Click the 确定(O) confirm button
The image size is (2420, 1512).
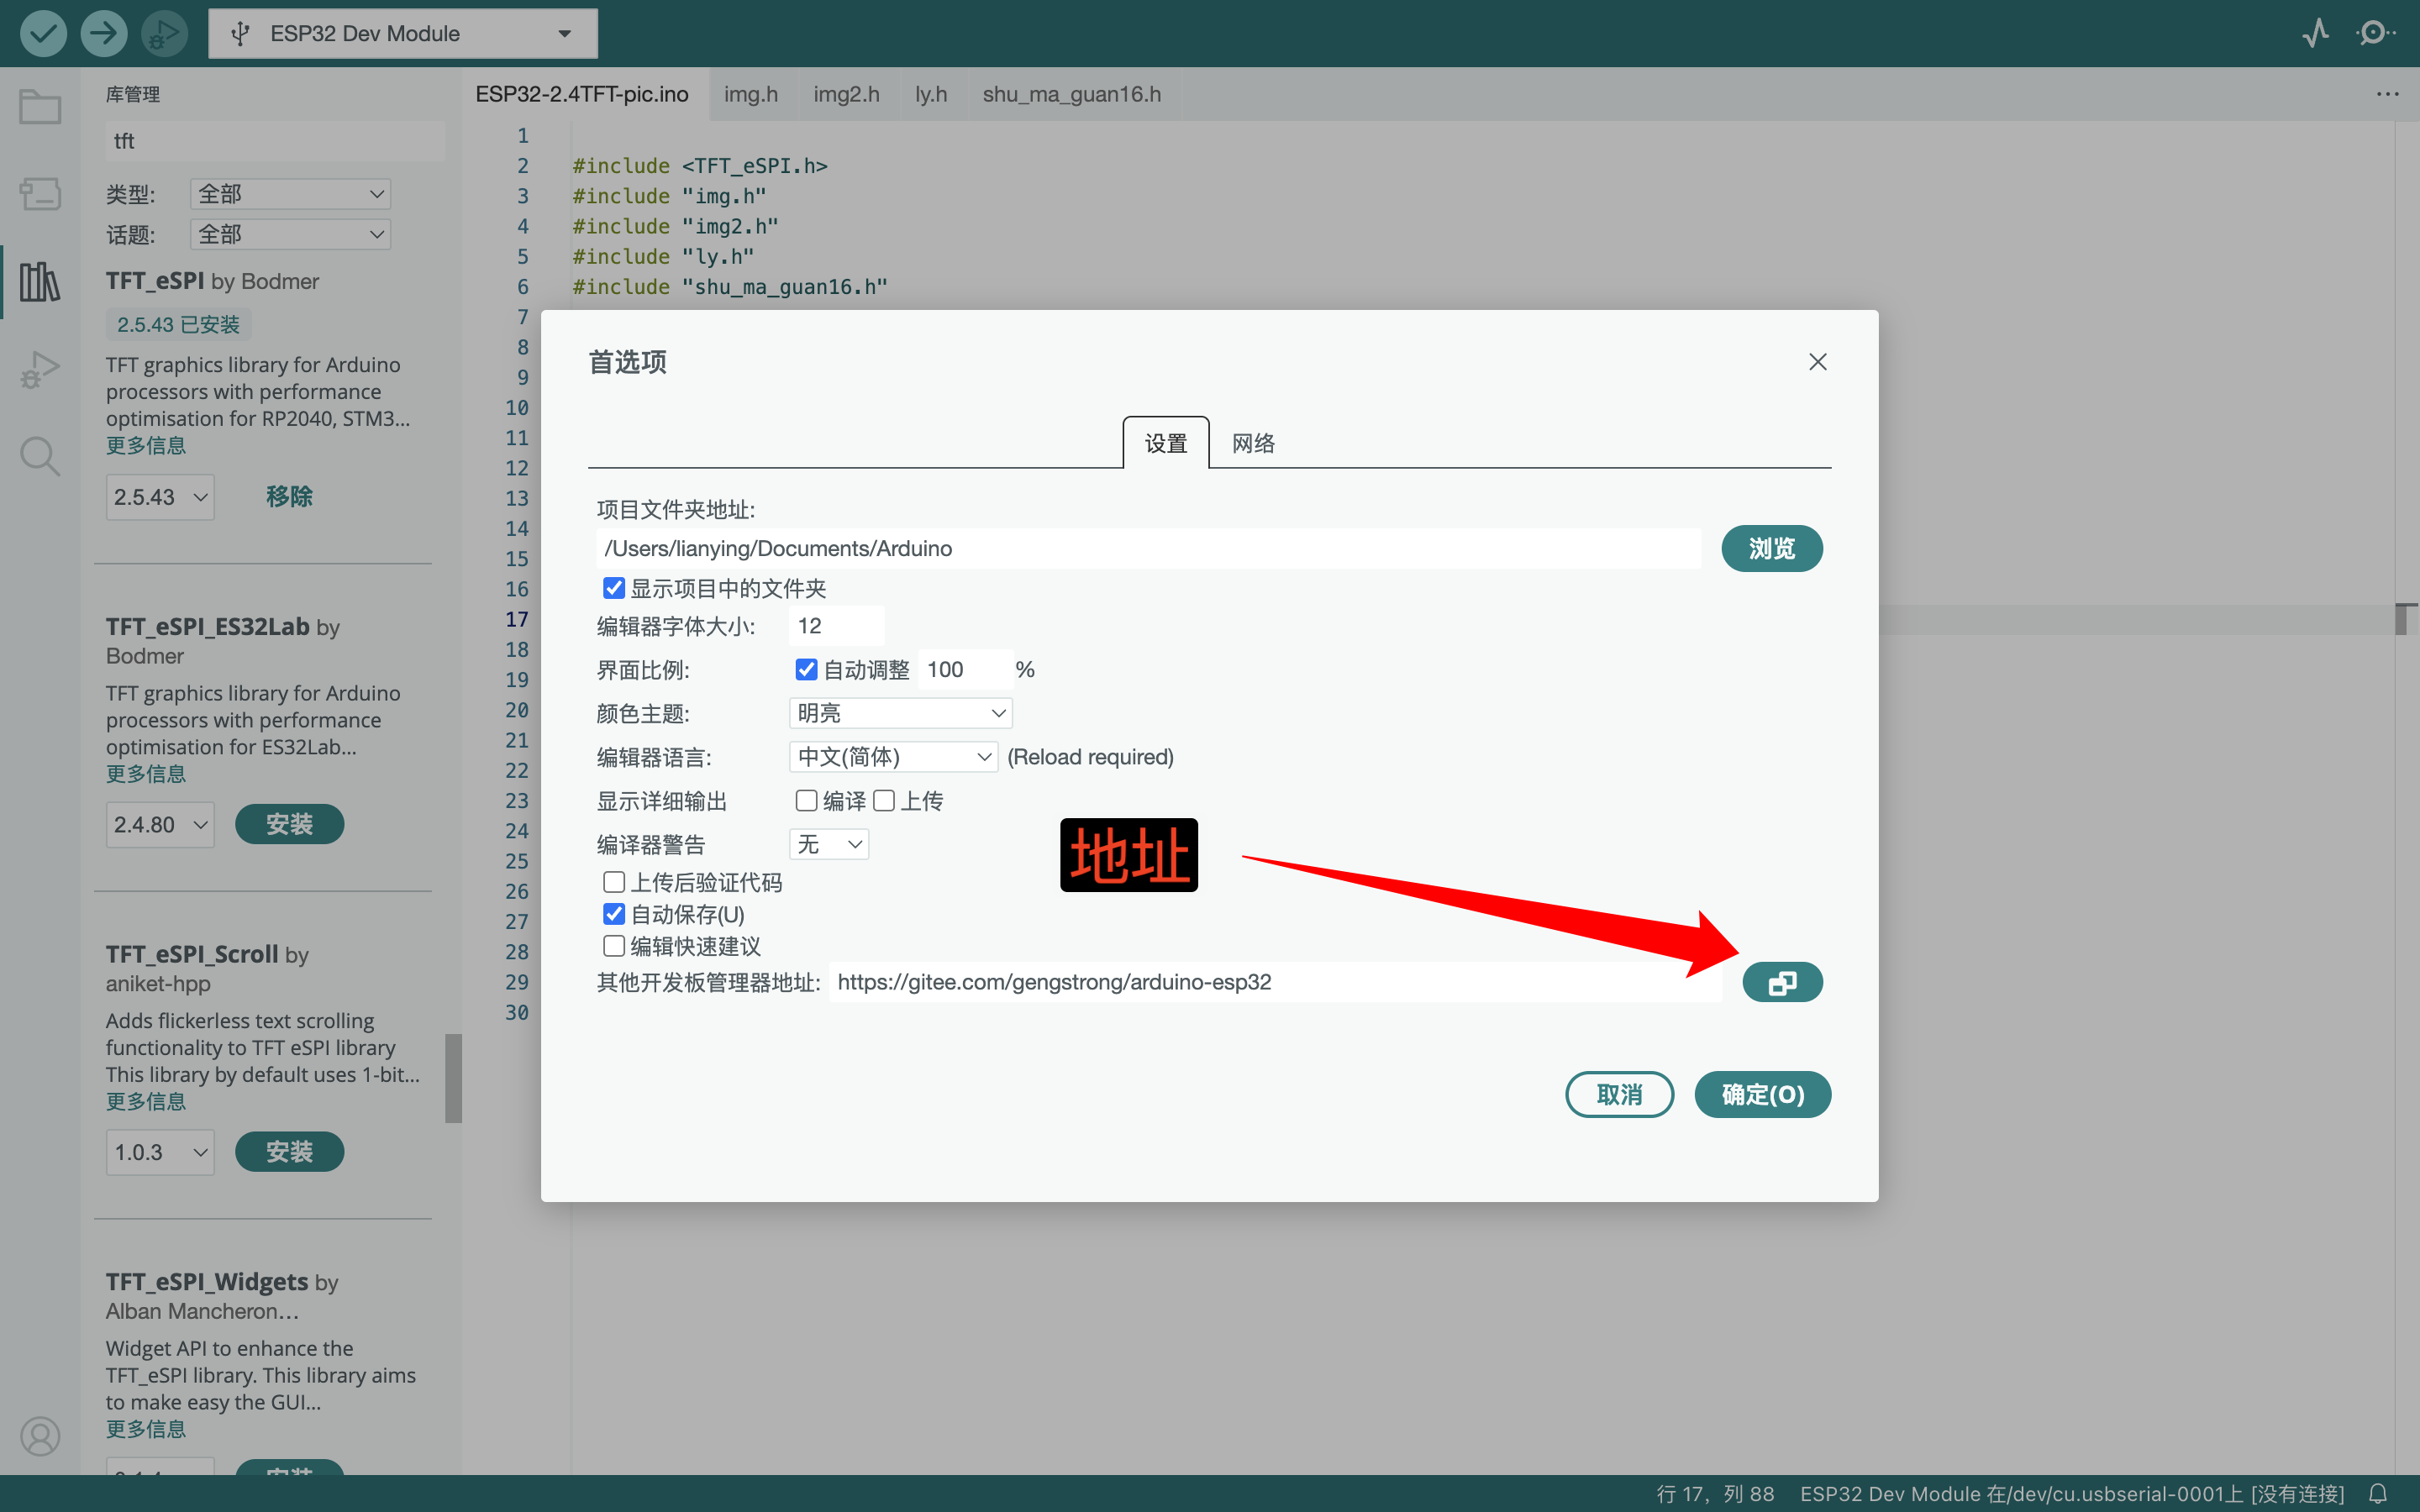pos(1762,1094)
